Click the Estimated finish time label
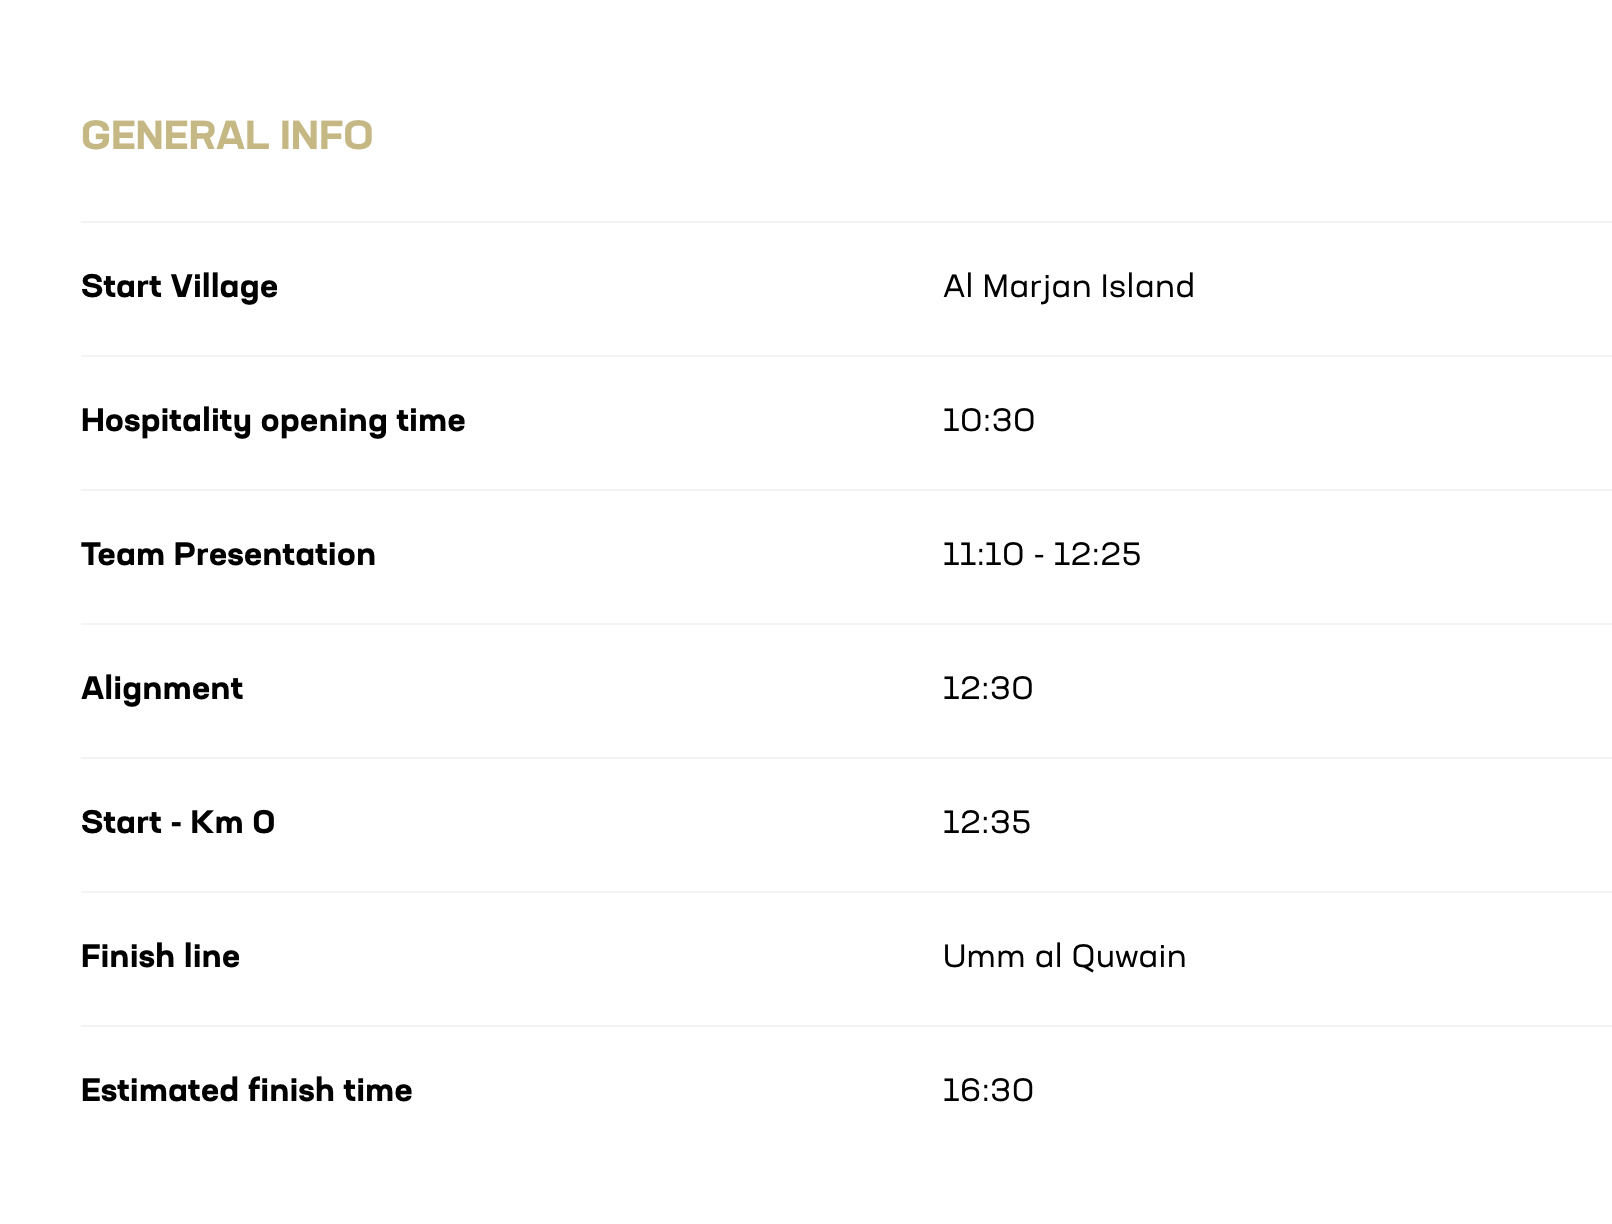This screenshot has width=1612, height=1224. pyautogui.click(x=246, y=1091)
